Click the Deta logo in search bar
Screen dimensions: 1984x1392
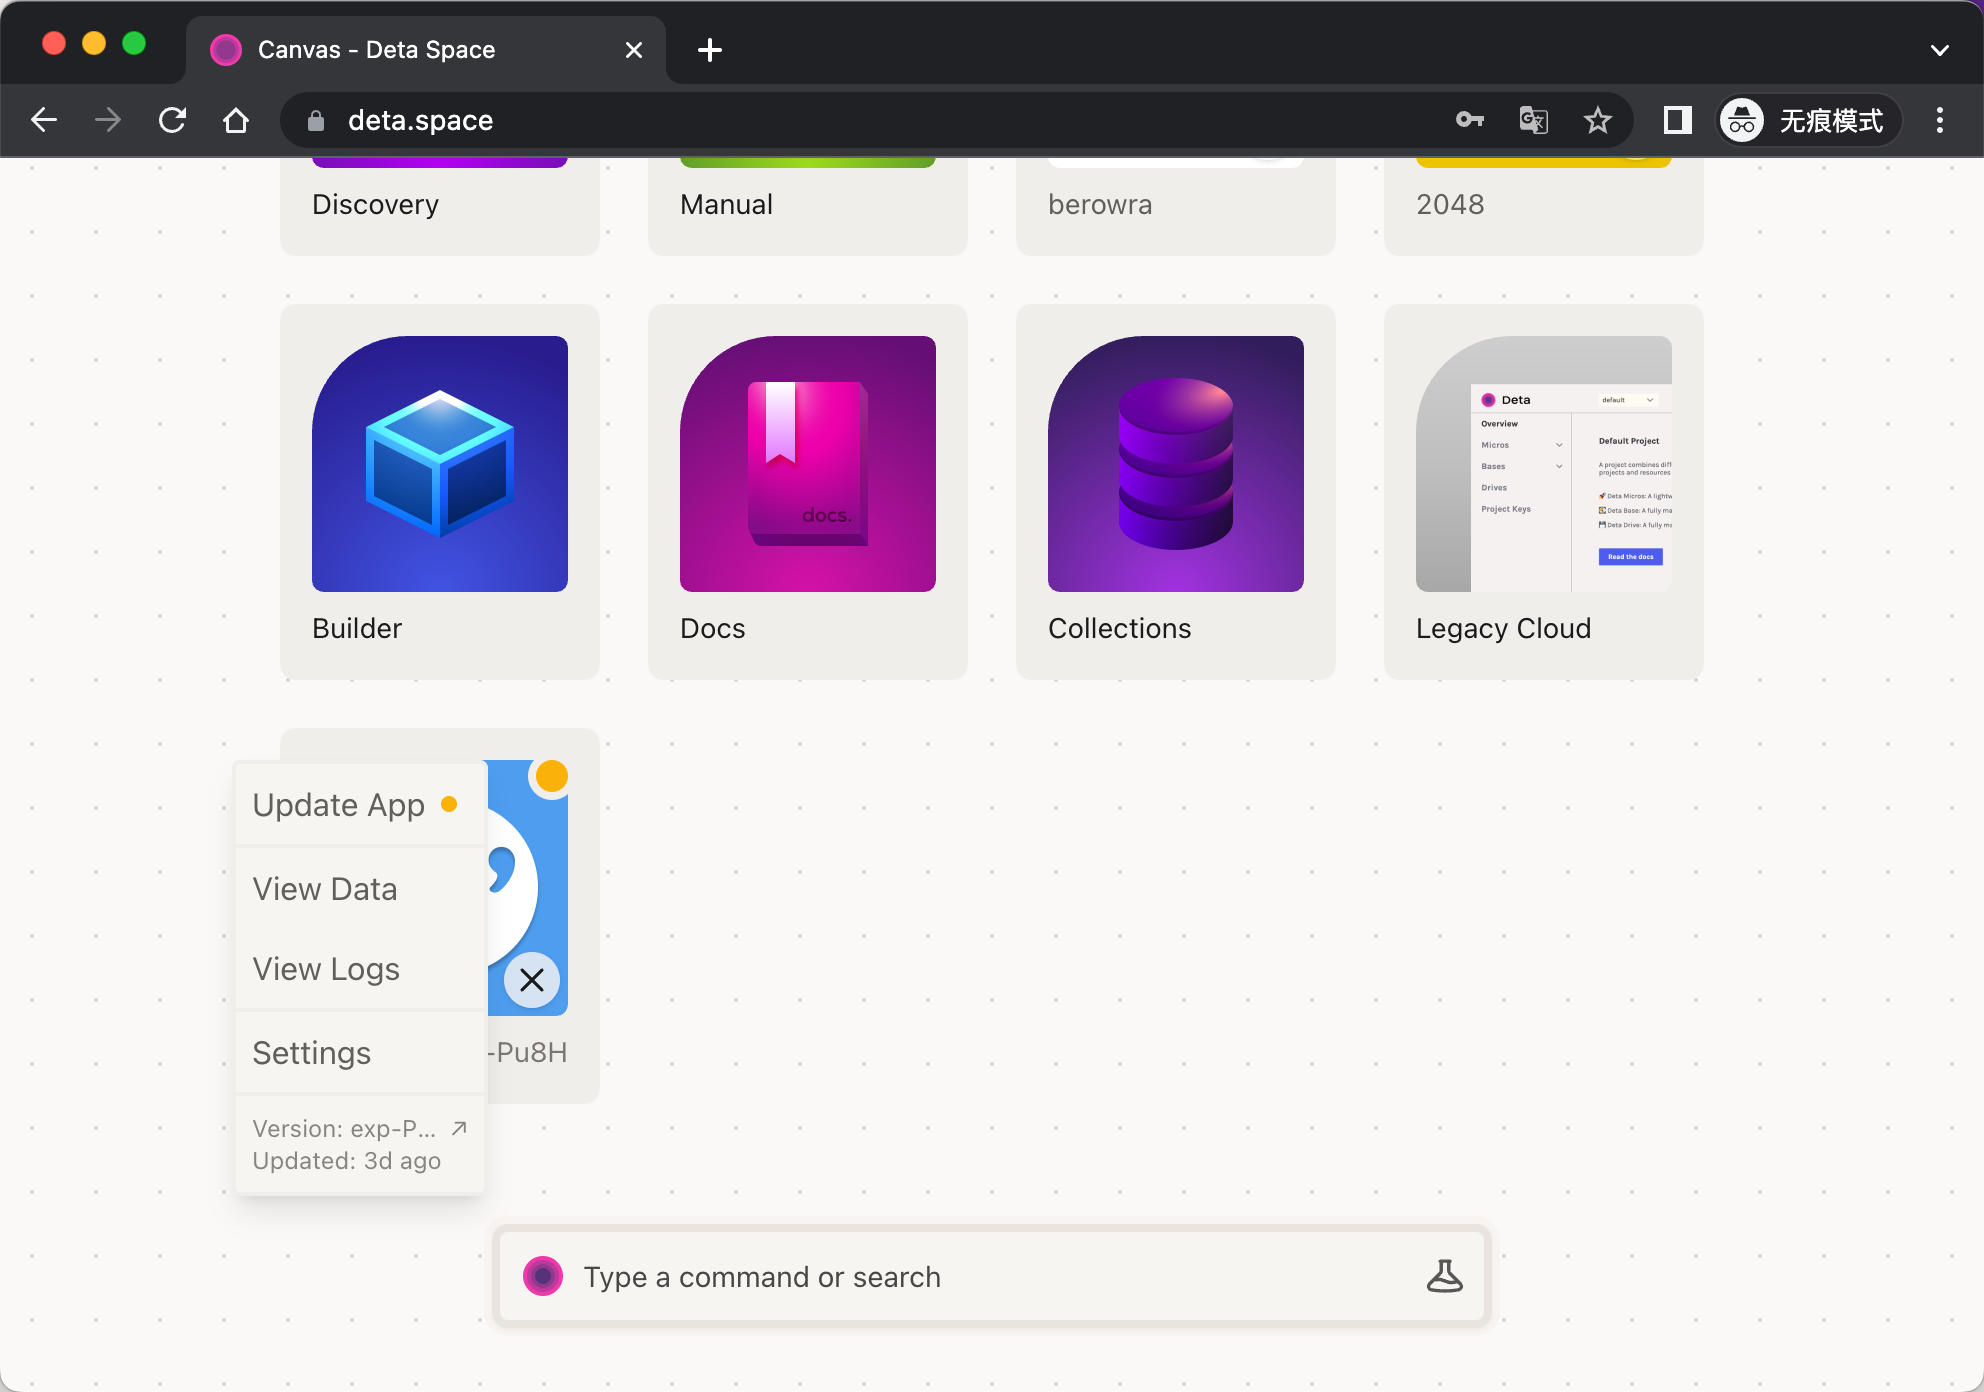(x=543, y=1276)
